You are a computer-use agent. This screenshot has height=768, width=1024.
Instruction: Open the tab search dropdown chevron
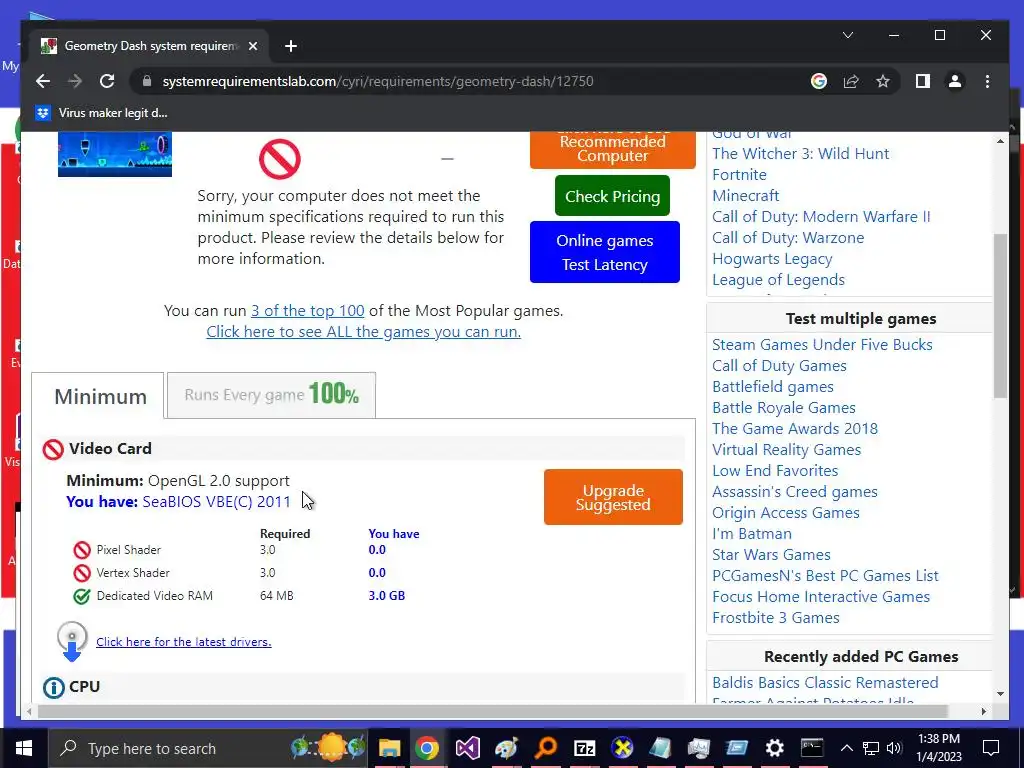tap(848, 35)
